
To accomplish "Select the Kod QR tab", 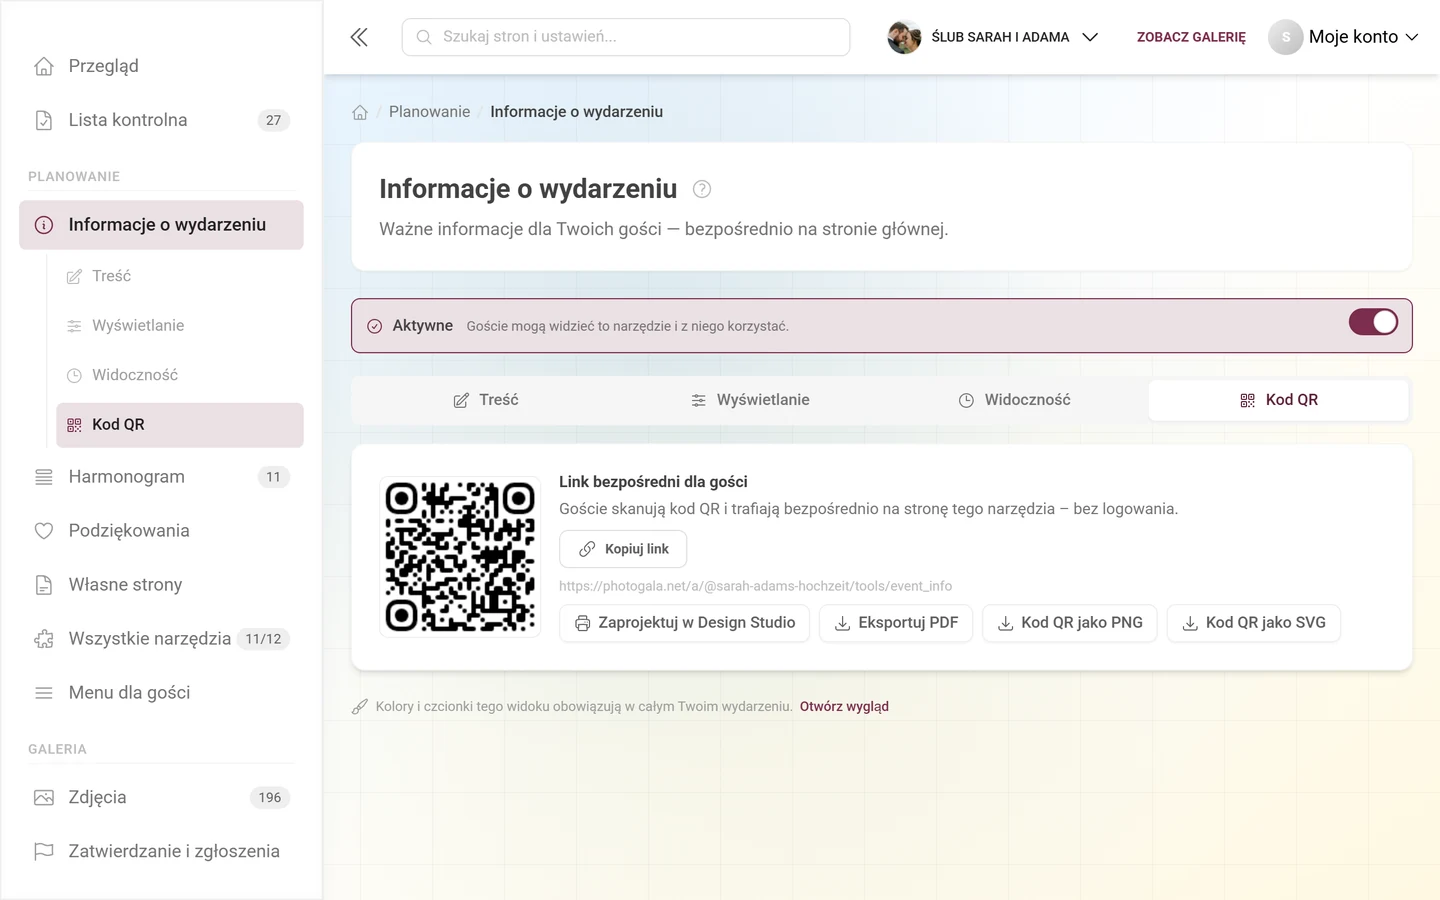I will coord(1278,400).
